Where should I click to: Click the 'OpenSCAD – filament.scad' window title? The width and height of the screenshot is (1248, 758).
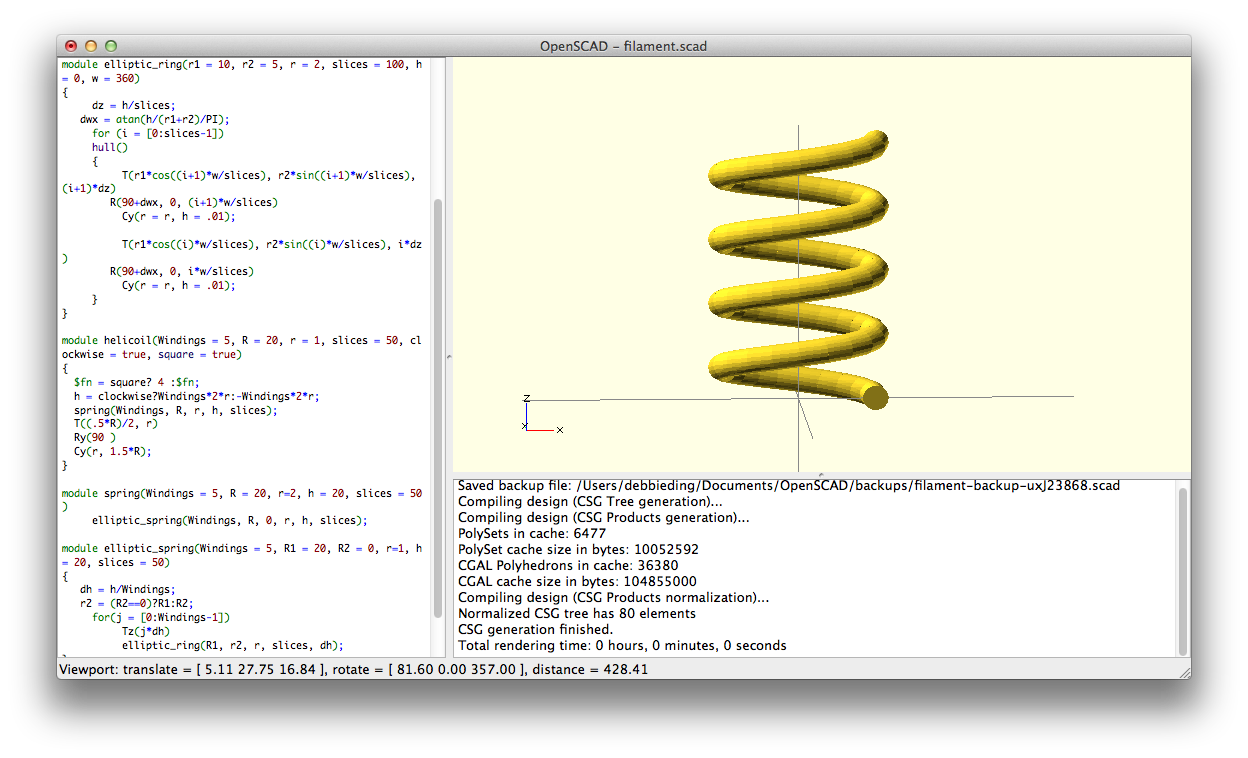coord(623,46)
